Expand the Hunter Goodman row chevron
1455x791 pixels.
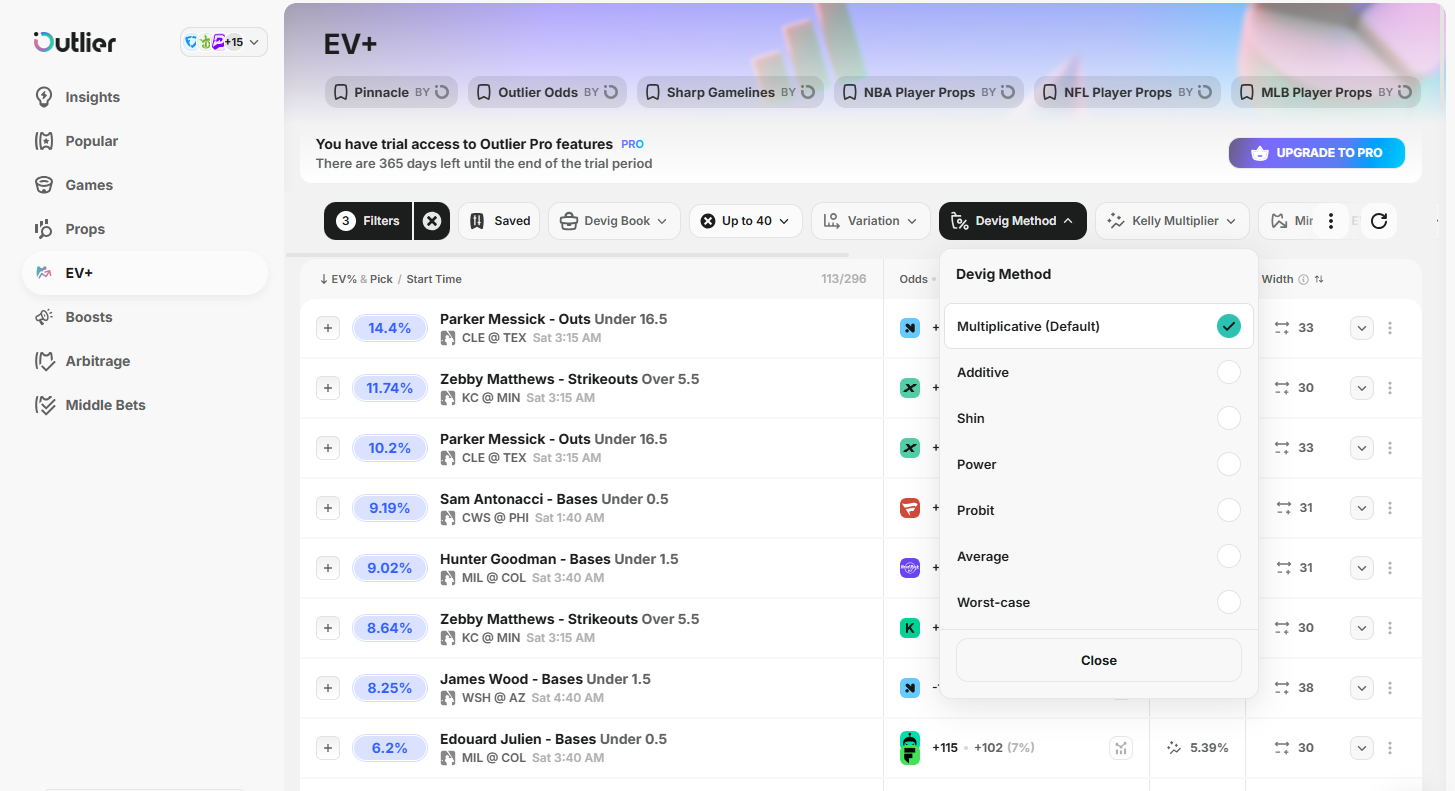(x=1362, y=568)
